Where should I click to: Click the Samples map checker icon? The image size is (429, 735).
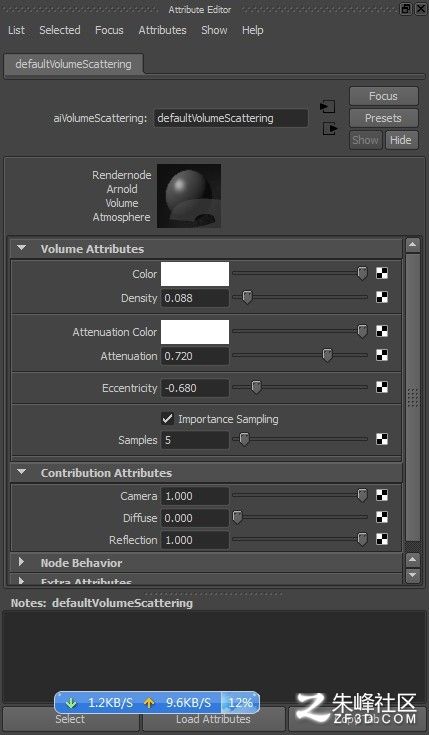(382, 439)
